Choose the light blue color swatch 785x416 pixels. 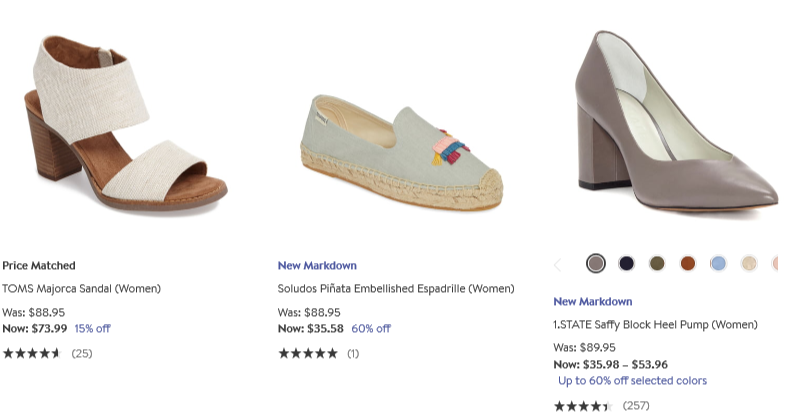[x=718, y=264]
